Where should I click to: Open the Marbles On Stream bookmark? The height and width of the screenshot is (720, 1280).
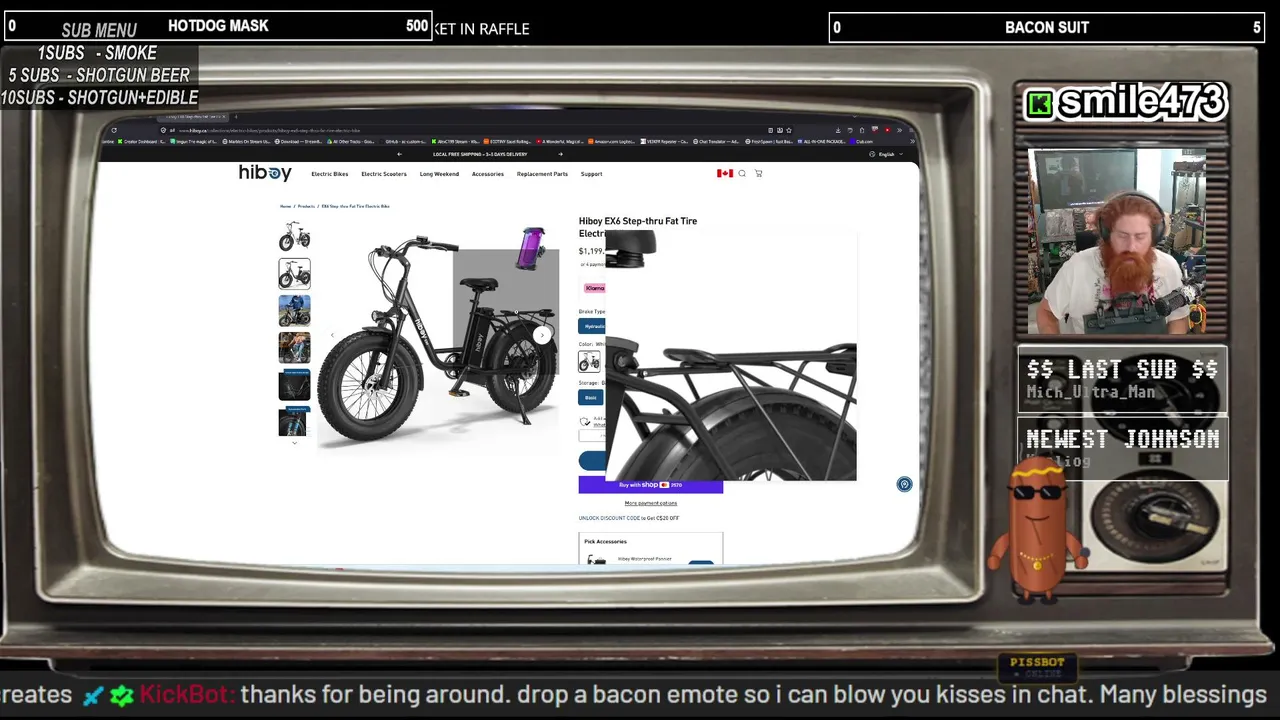pyautogui.click(x=247, y=142)
